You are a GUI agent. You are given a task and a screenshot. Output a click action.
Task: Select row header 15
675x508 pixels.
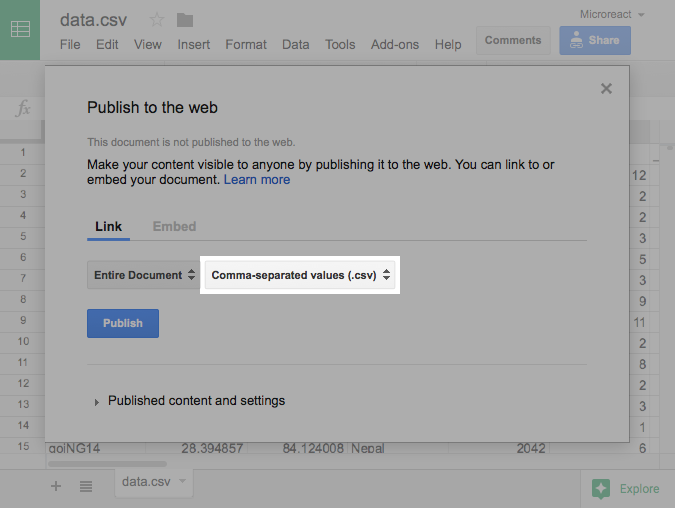(x=23, y=446)
